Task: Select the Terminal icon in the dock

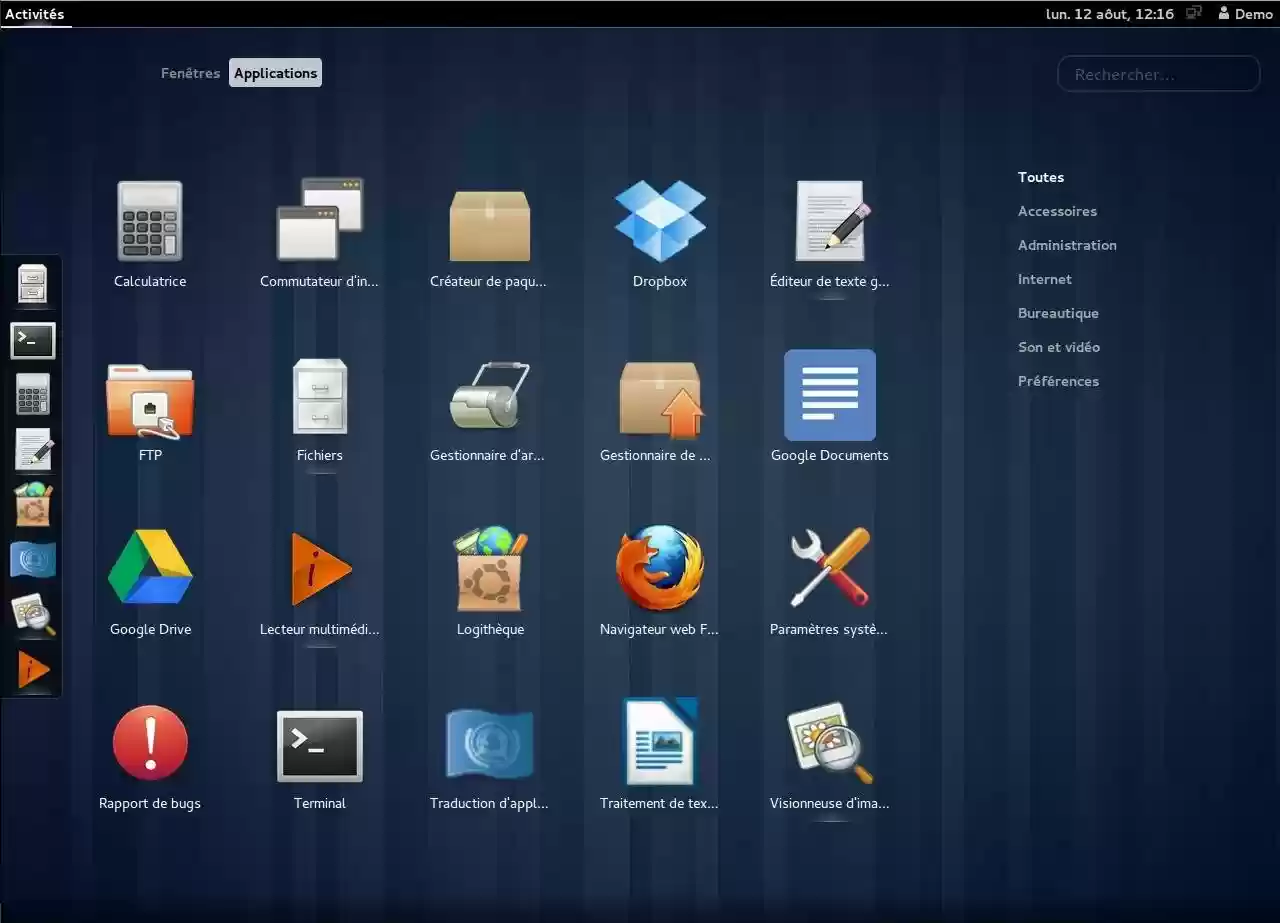Action: coord(32,340)
